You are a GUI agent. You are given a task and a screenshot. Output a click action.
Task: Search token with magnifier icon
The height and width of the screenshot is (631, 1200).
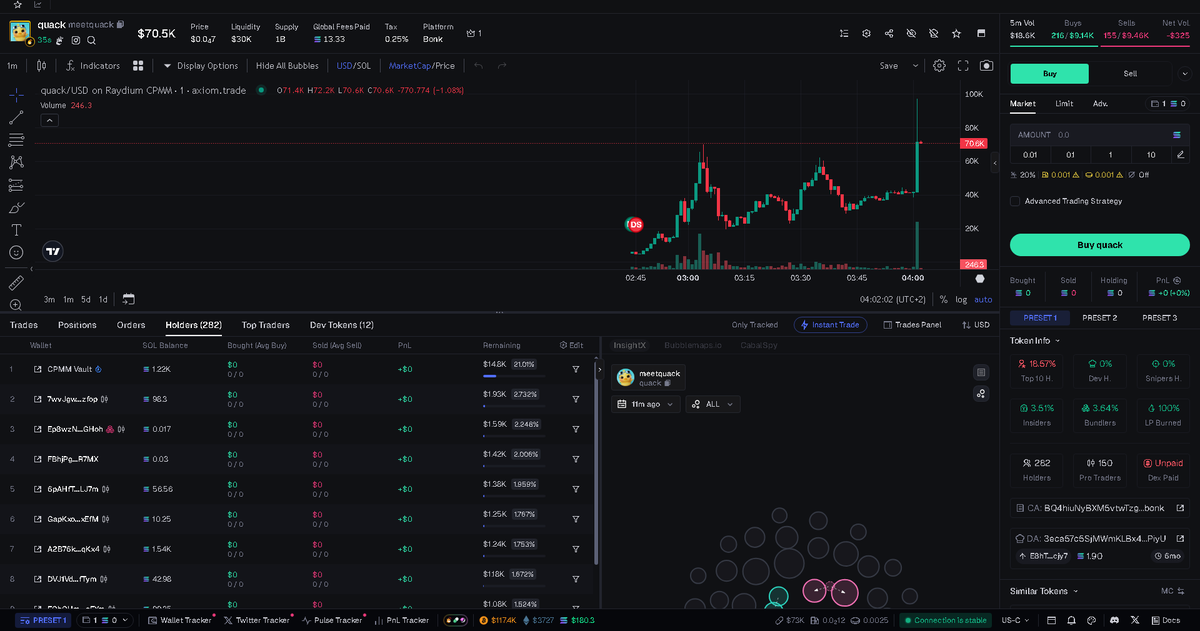click(x=91, y=40)
